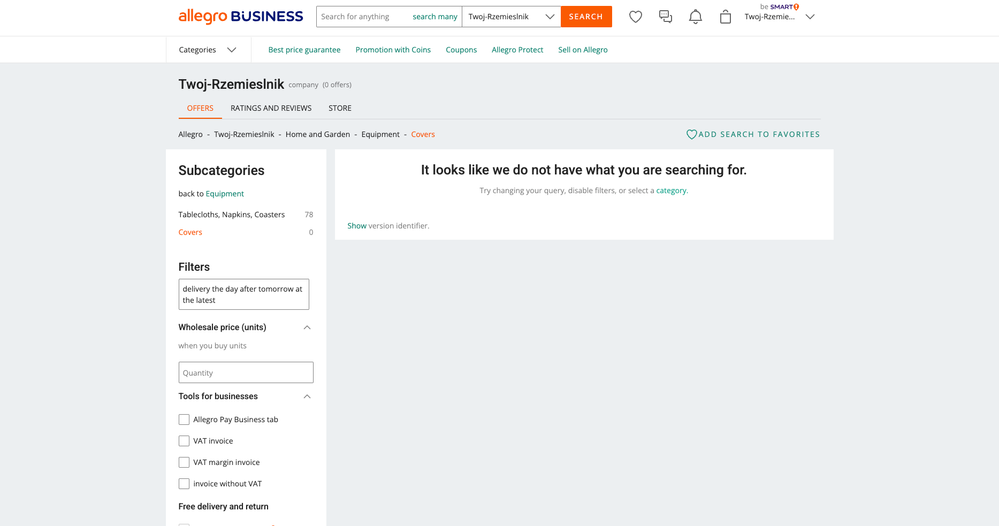999x526 pixels.
Task: Open Twoj-Rzemieslnik breadcrumb link
Action: [244, 134]
